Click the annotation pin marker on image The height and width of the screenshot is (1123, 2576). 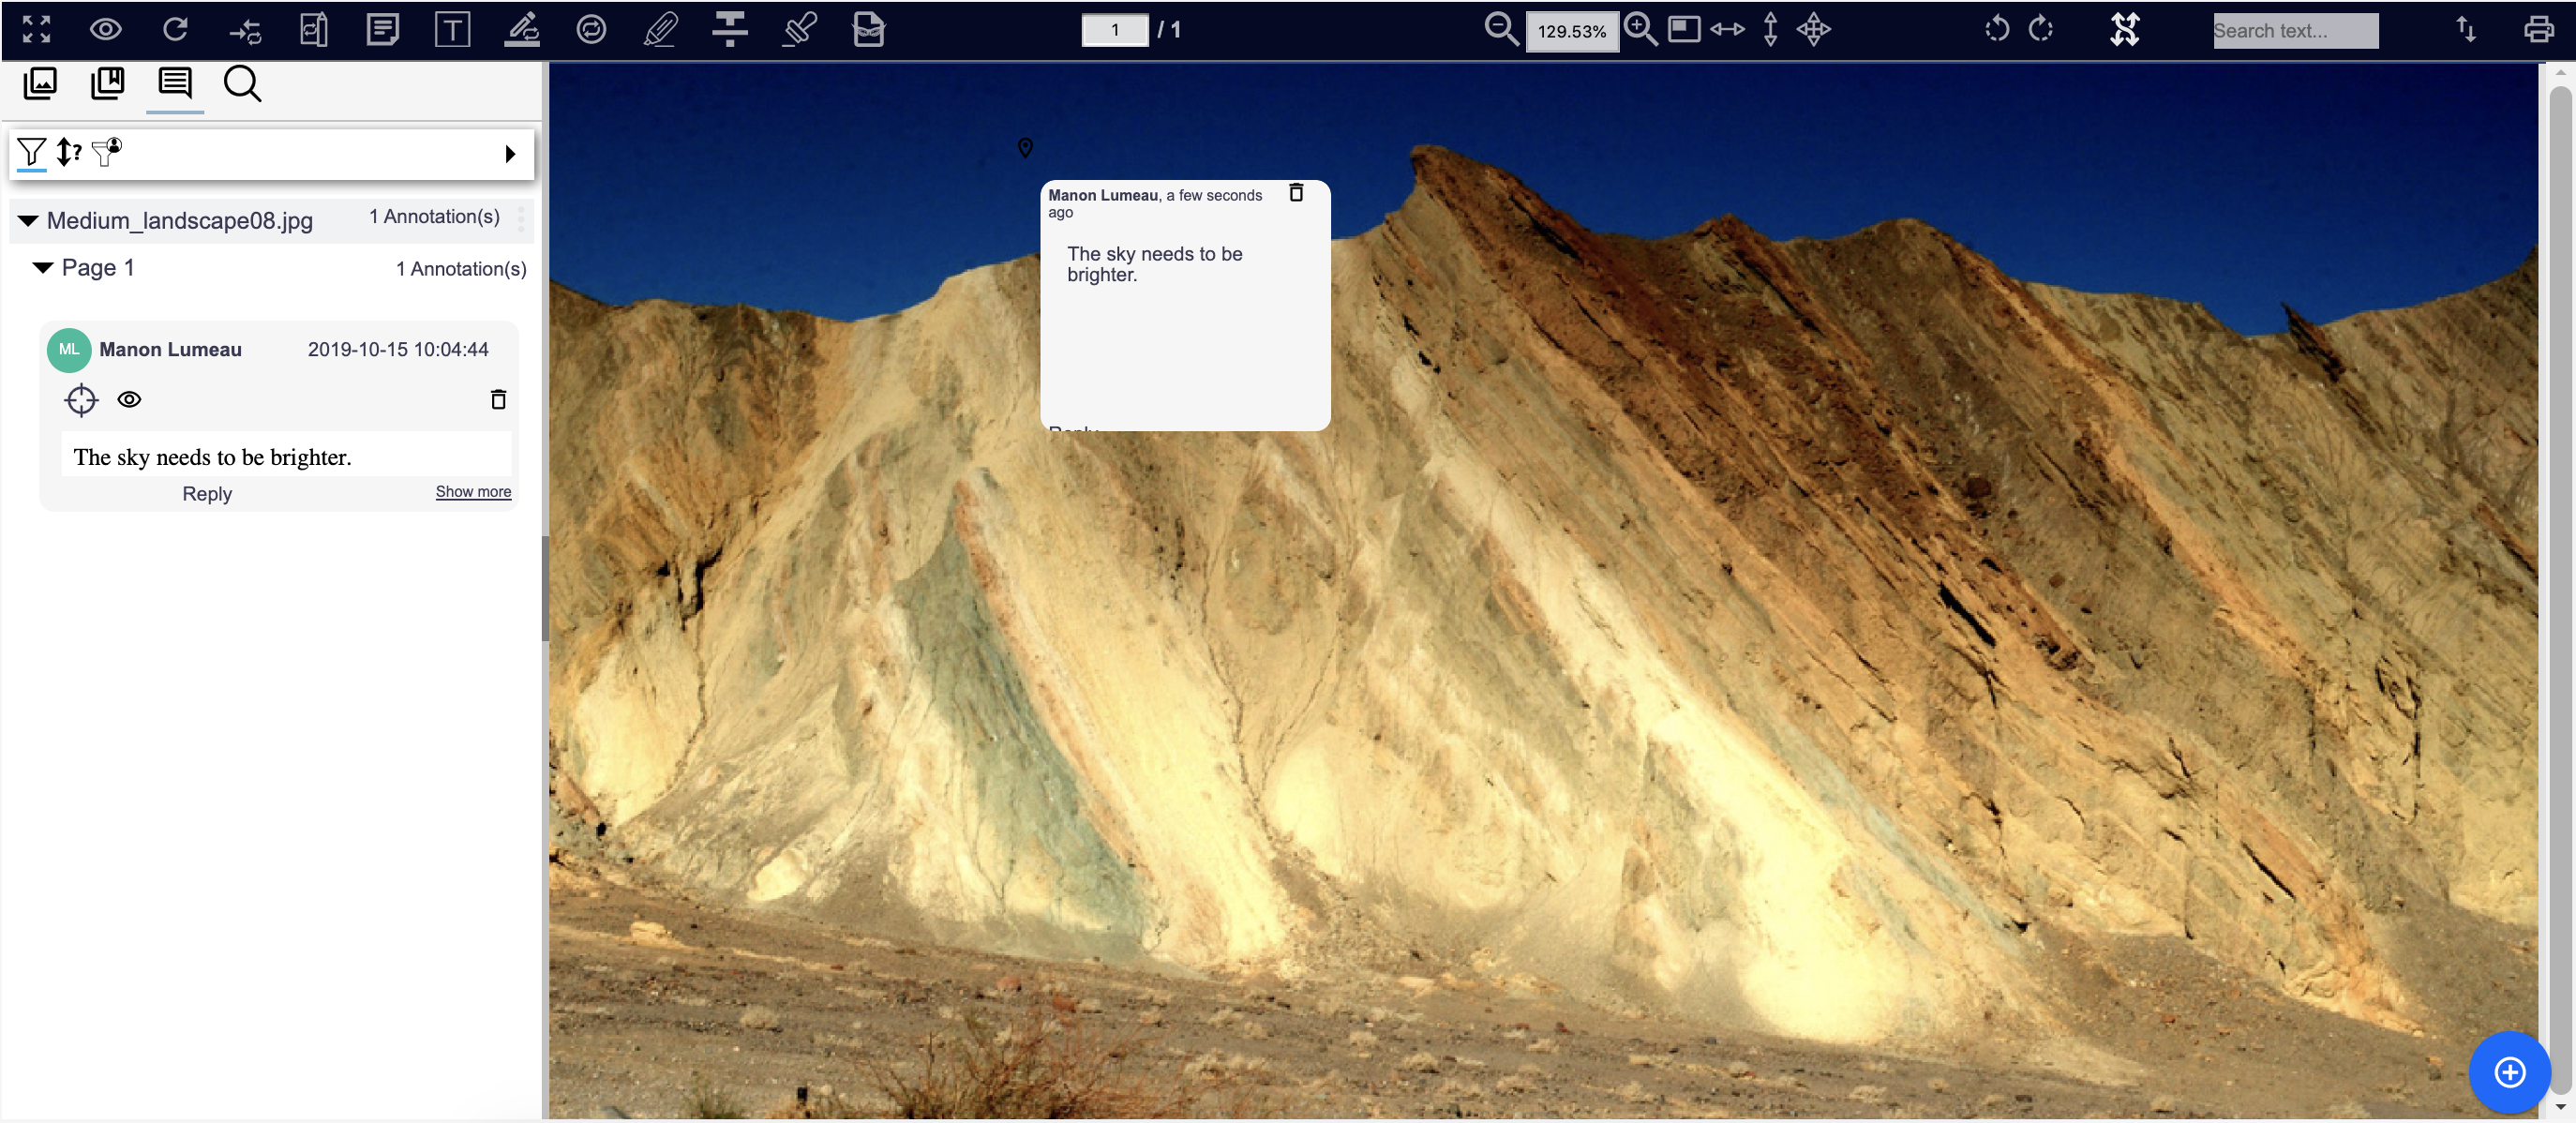pos(1025,148)
